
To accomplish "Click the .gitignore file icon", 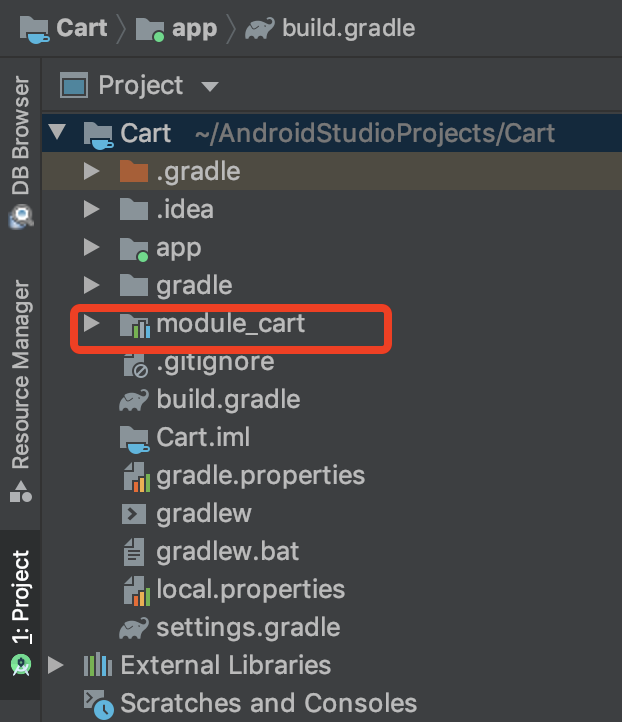I will click(x=135, y=365).
